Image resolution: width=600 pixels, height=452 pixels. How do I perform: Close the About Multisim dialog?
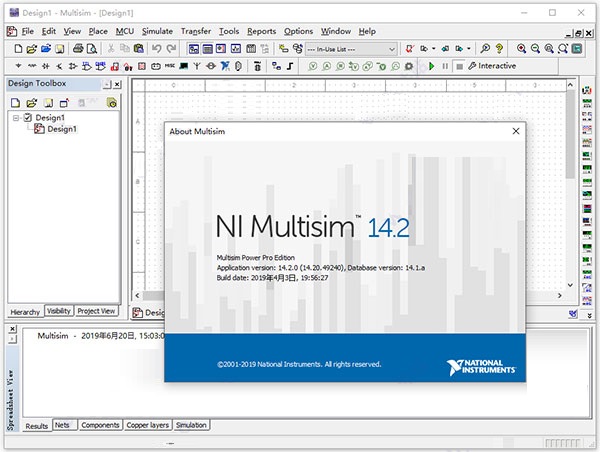(x=516, y=131)
